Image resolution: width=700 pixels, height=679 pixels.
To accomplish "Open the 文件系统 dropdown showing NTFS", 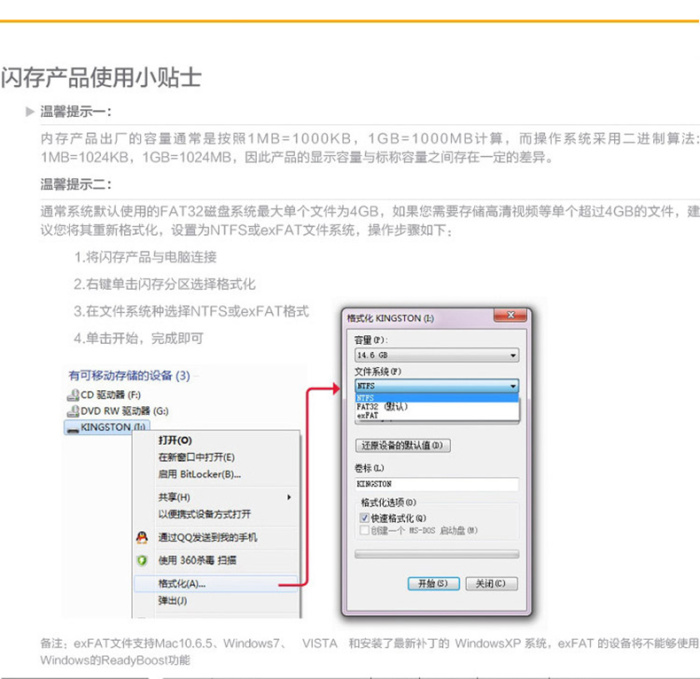I will pyautogui.click(x=437, y=386).
